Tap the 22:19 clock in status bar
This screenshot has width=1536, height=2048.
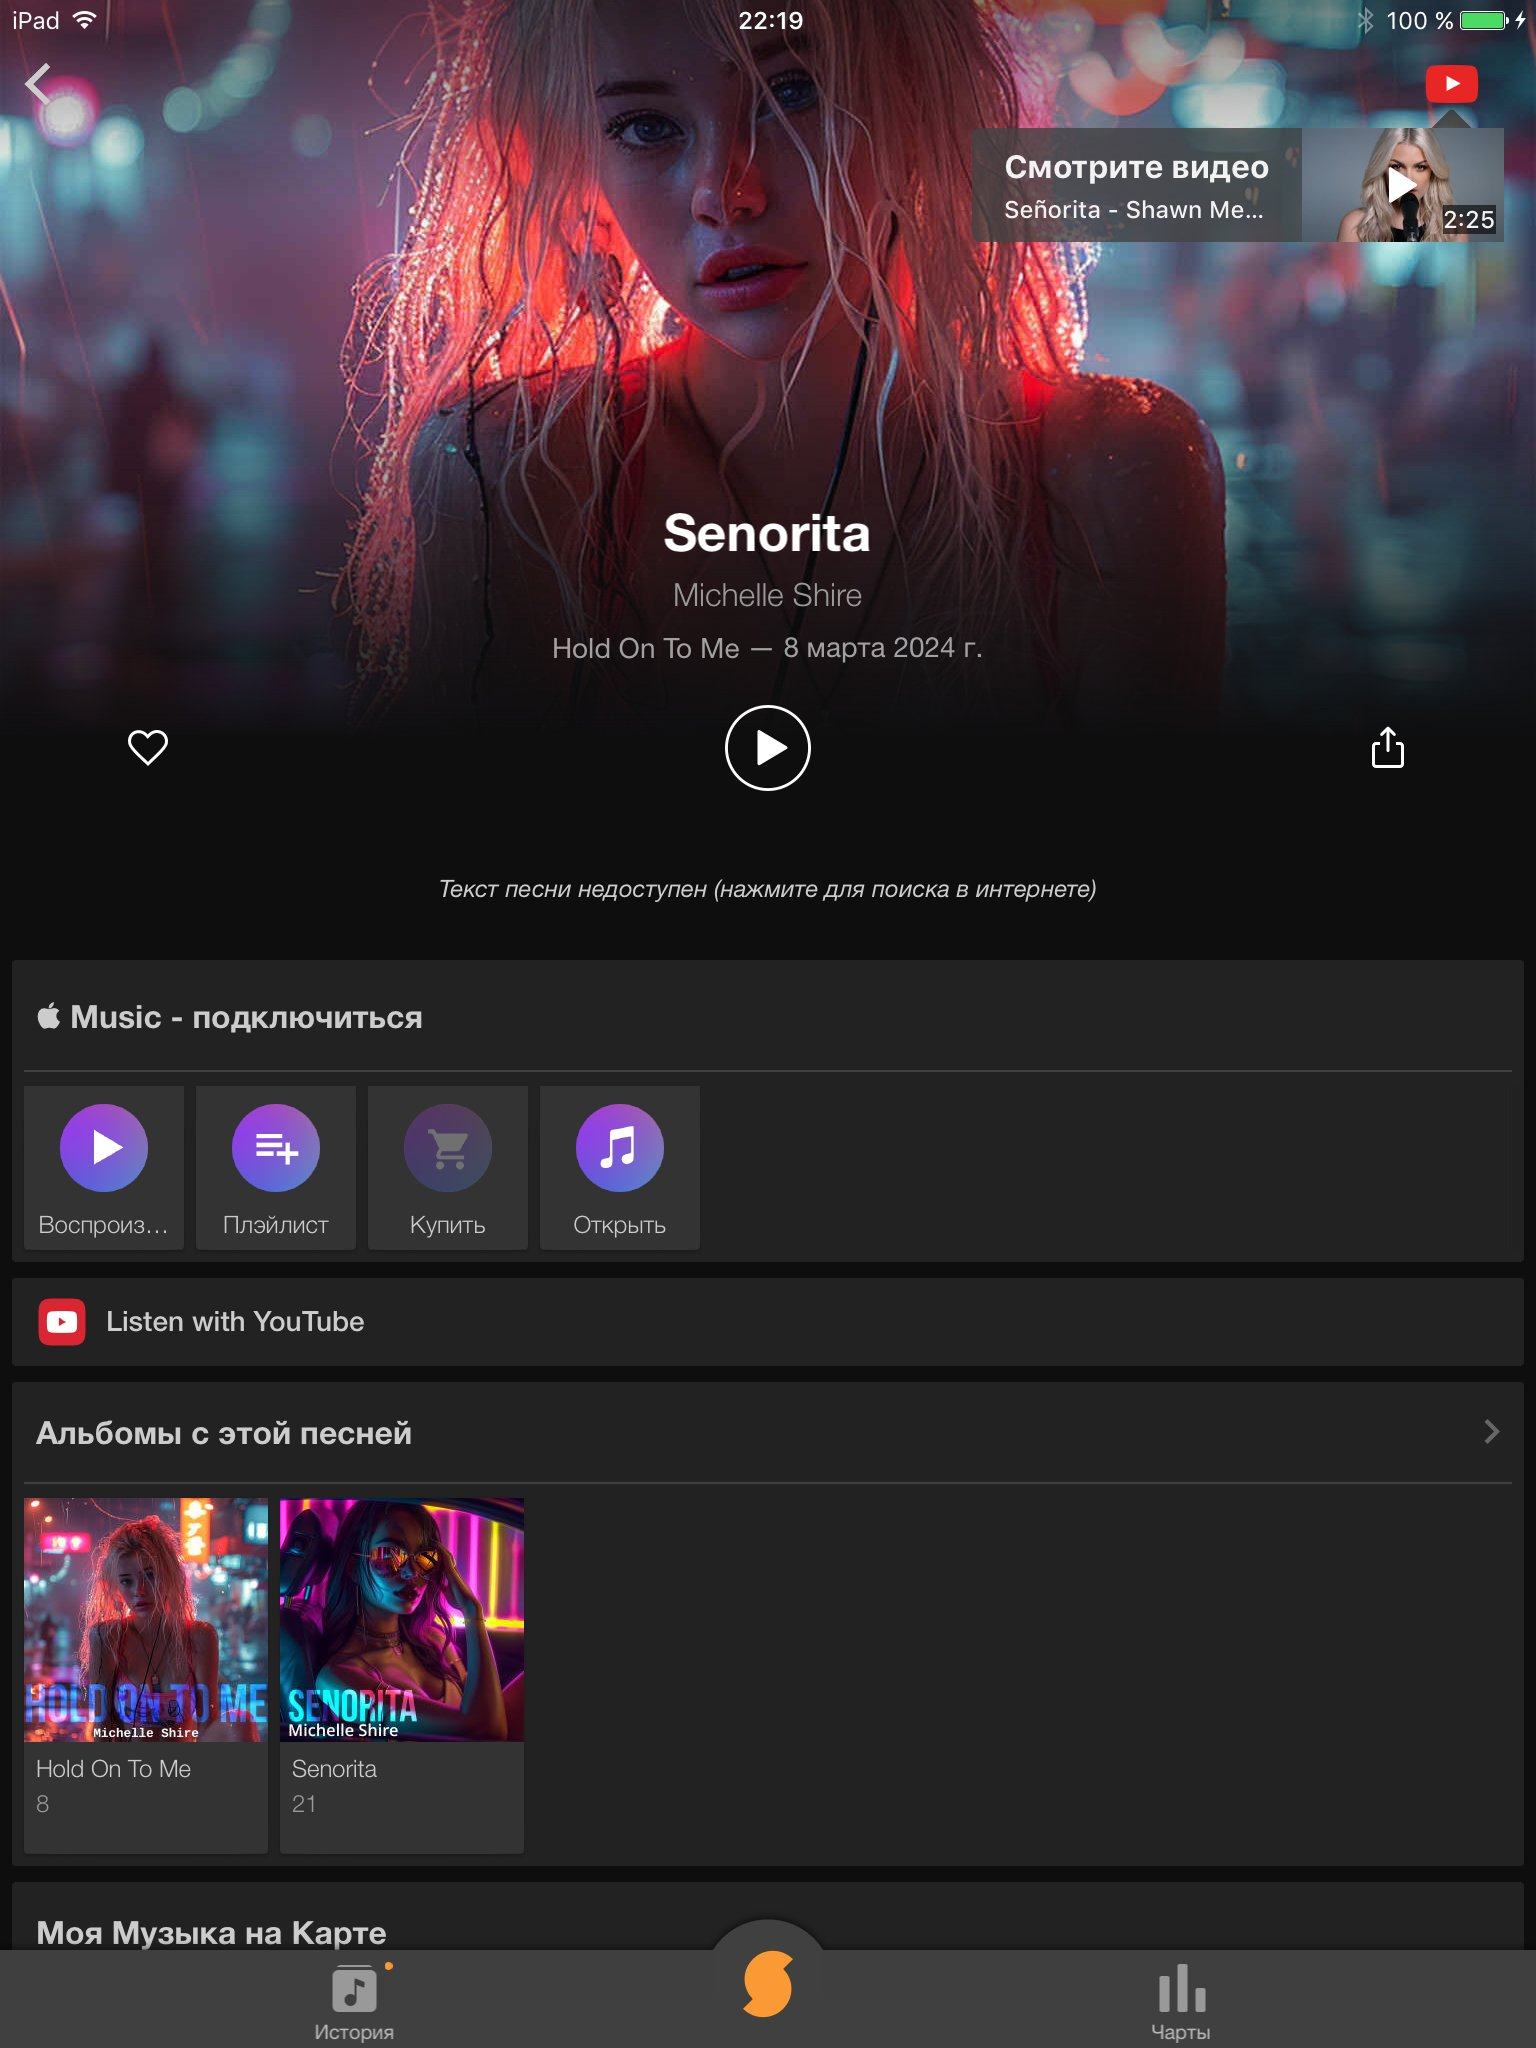click(x=770, y=20)
